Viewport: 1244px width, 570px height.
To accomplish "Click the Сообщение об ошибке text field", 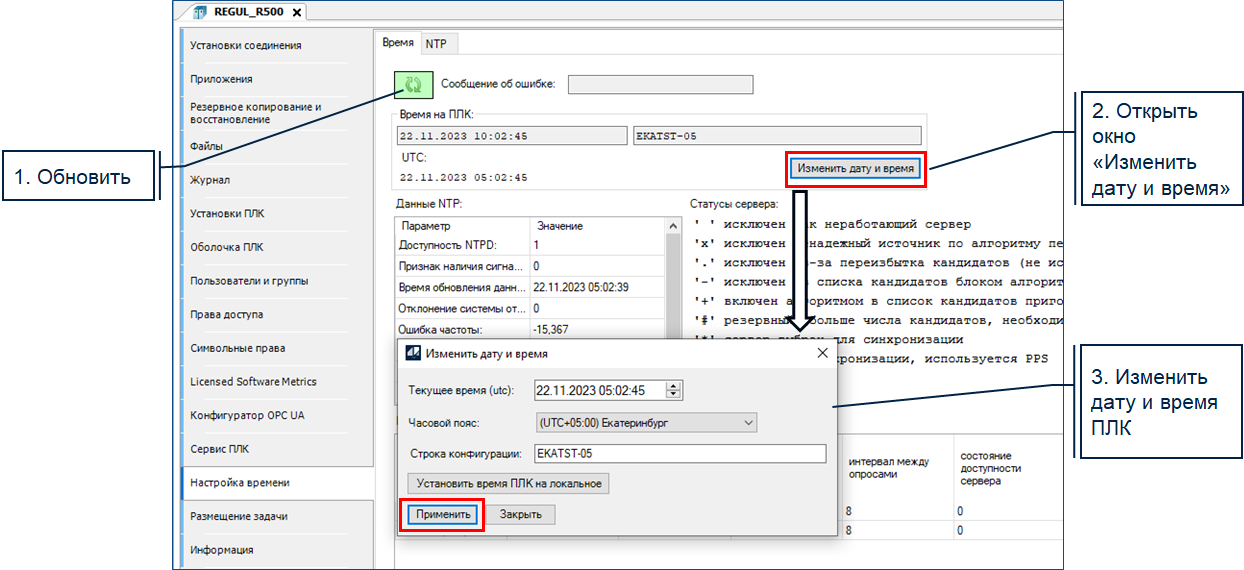I will (x=659, y=85).
